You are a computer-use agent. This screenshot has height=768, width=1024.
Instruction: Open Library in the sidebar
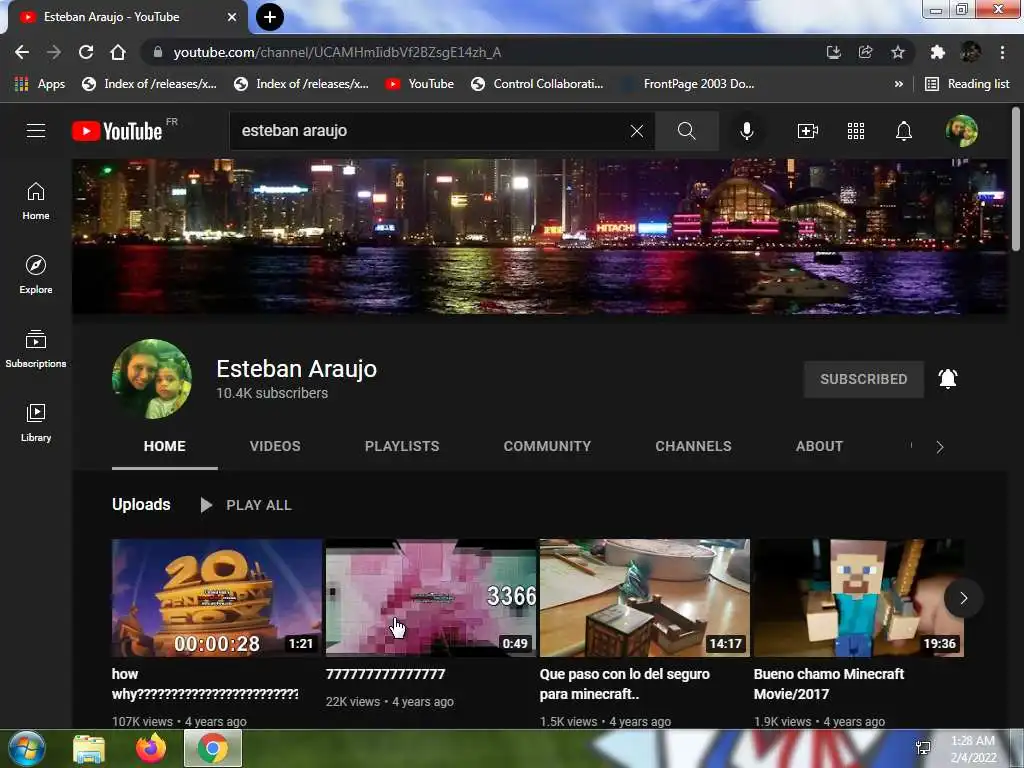pos(36,423)
